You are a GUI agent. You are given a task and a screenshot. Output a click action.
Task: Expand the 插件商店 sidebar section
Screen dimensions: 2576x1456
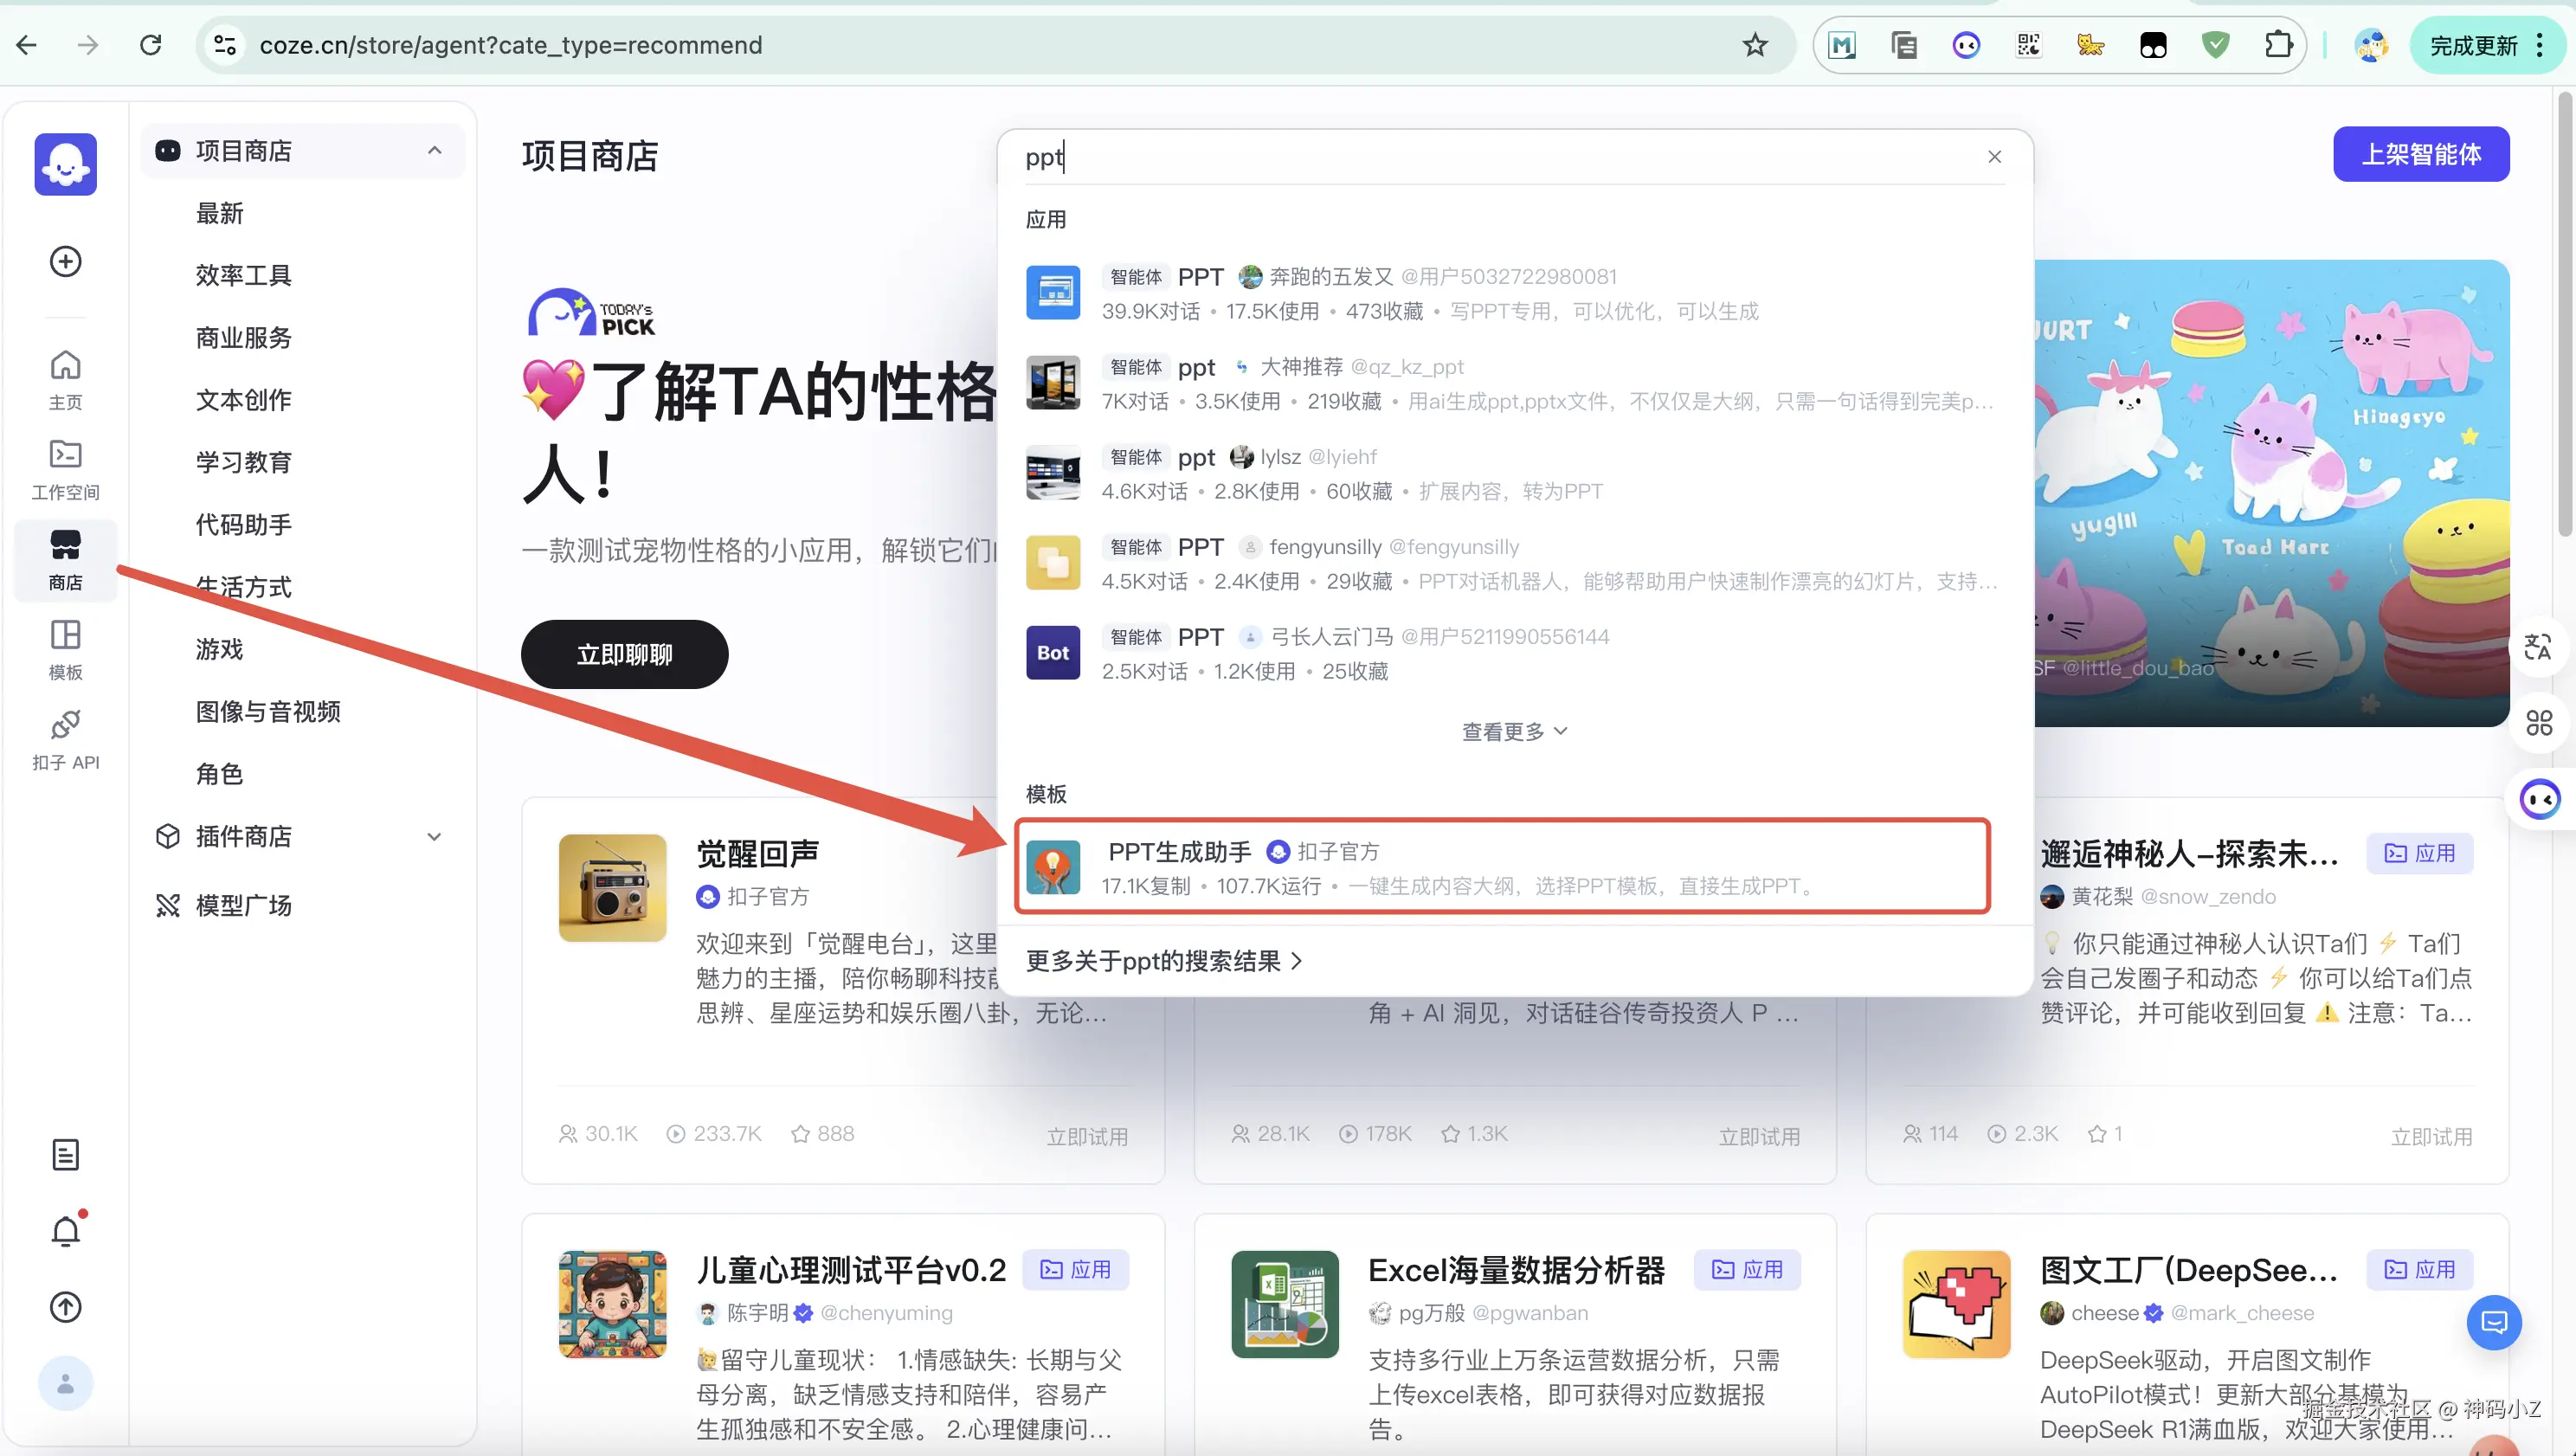point(434,836)
